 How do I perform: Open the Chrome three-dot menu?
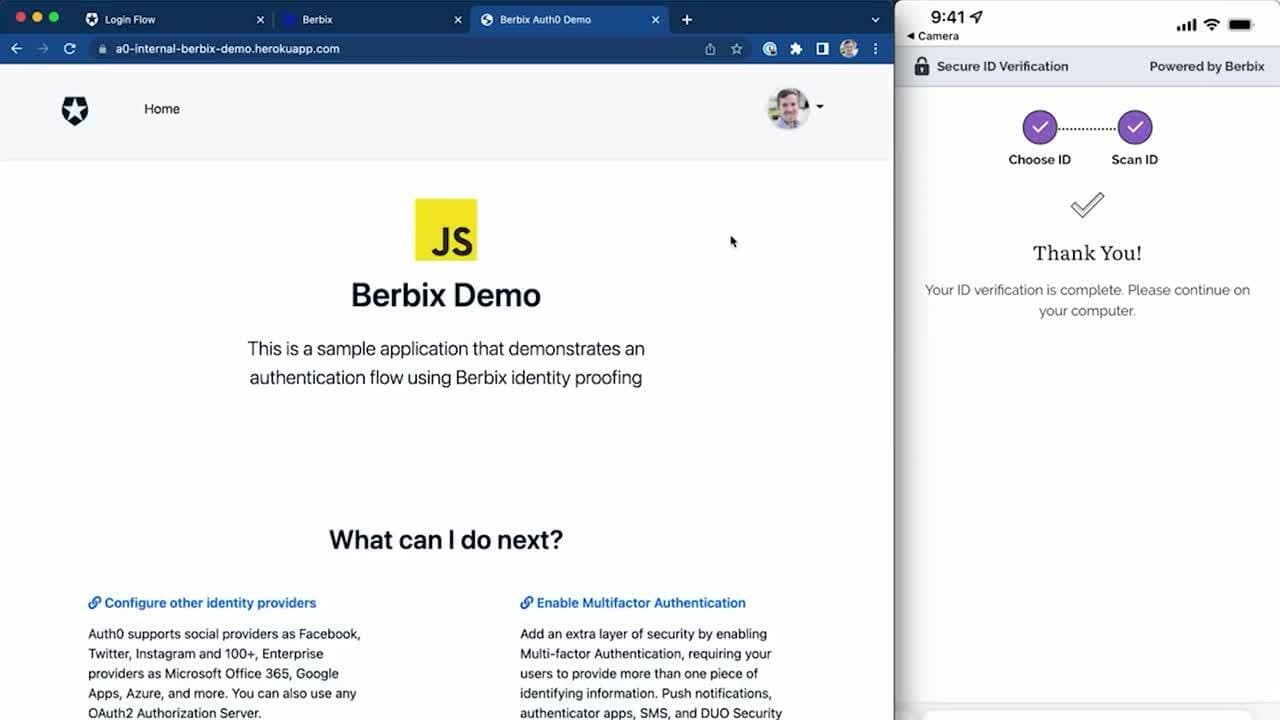pyautogui.click(x=876, y=49)
